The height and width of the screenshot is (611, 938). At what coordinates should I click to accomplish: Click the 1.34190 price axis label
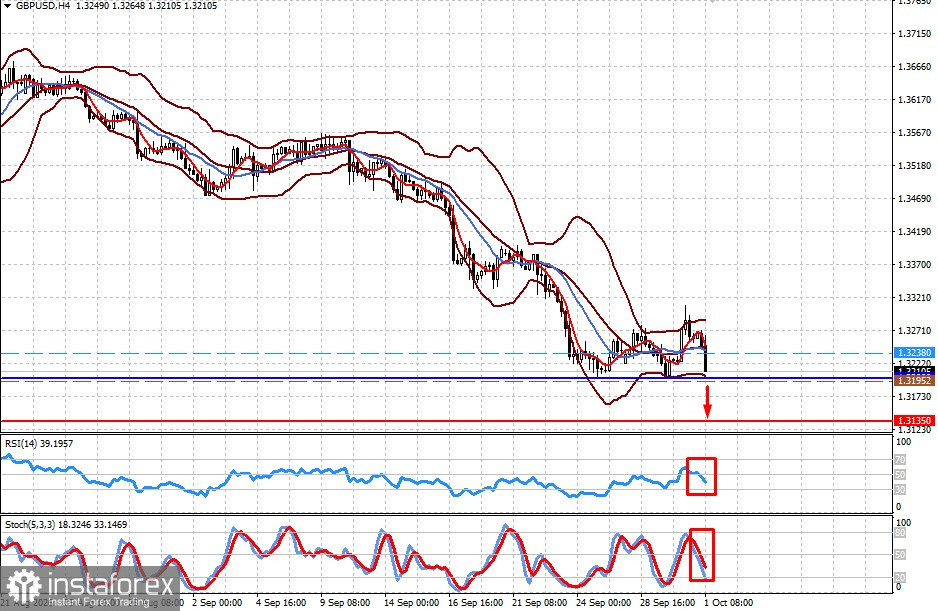click(915, 232)
